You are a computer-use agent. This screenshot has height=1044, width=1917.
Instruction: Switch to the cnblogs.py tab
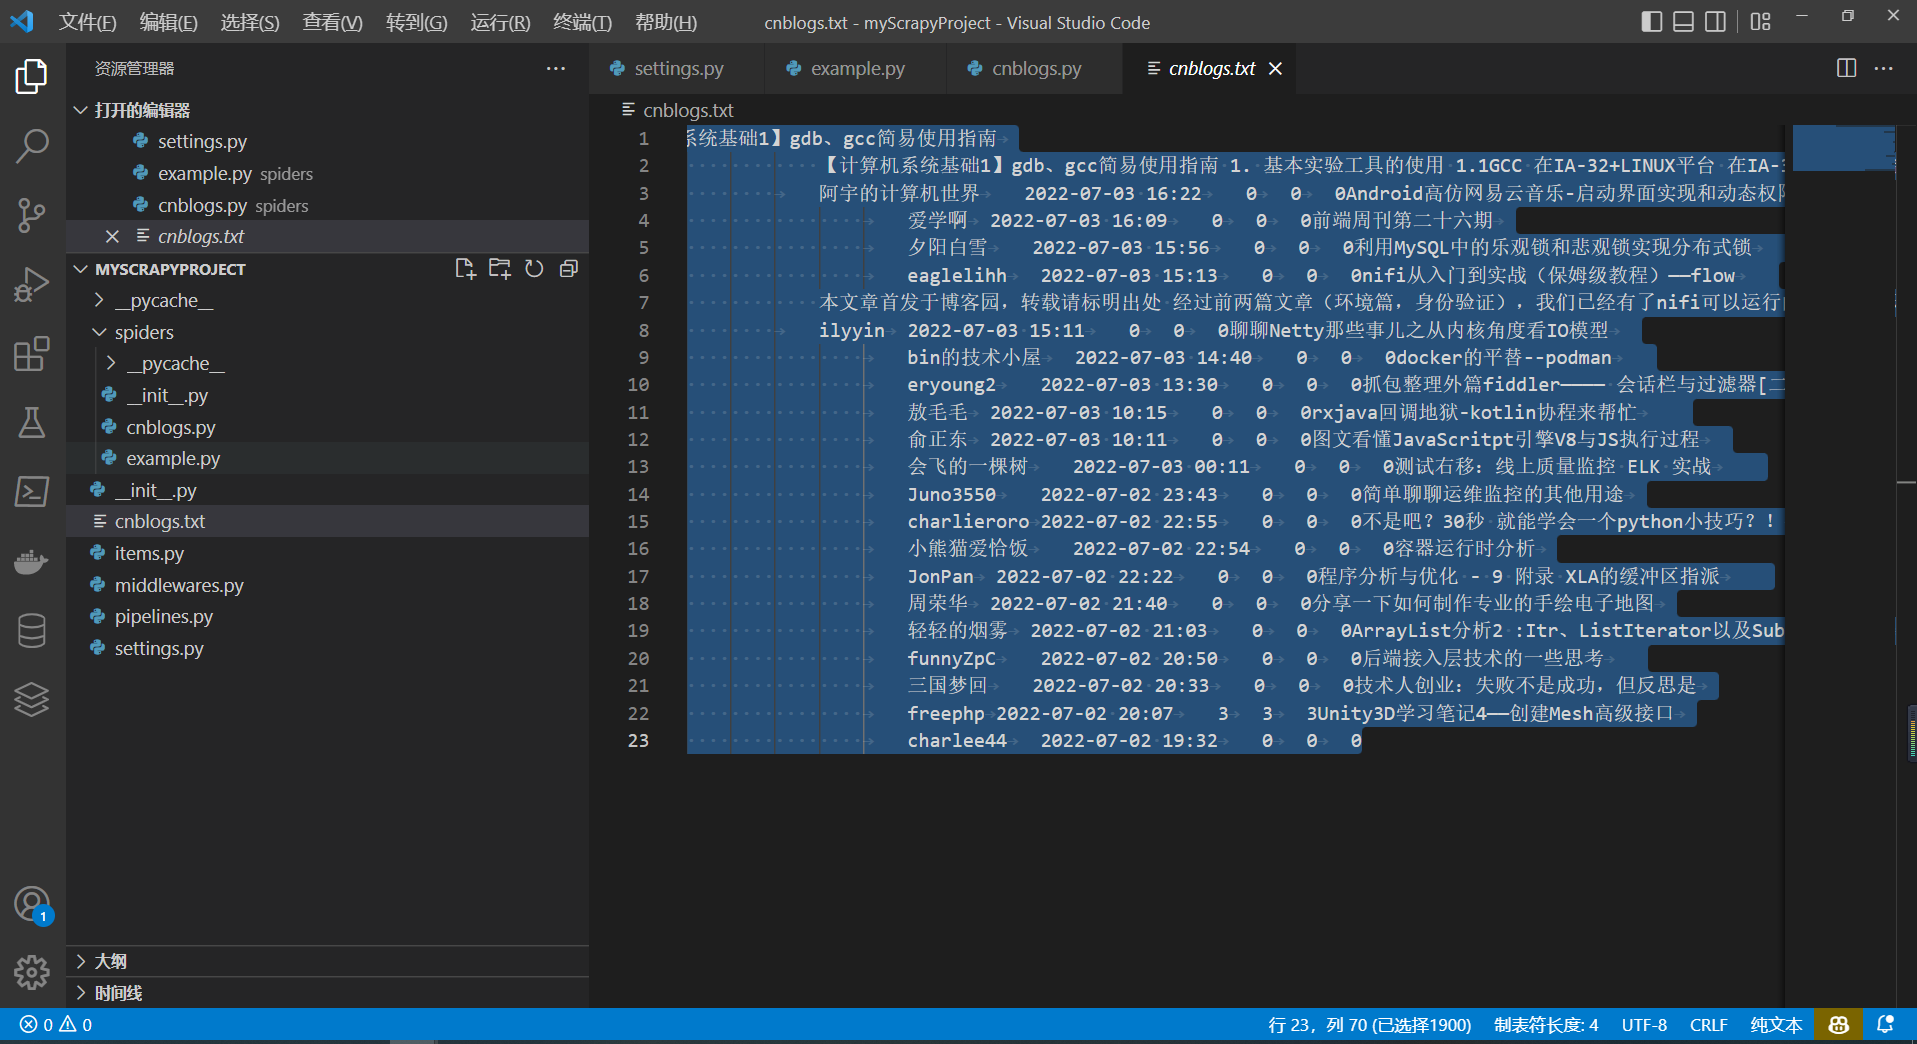coord(1036,68)
